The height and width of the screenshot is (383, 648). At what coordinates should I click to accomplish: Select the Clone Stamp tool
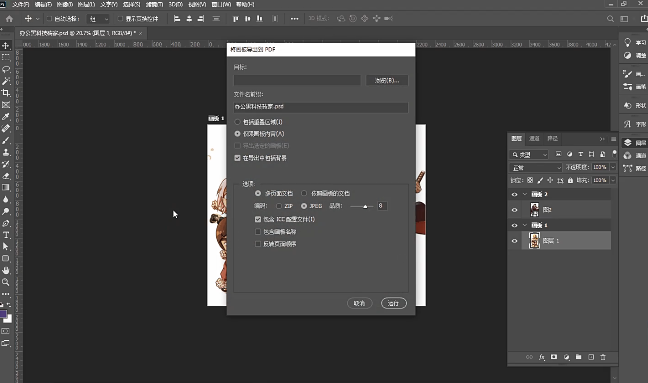[x=6, y=152]
